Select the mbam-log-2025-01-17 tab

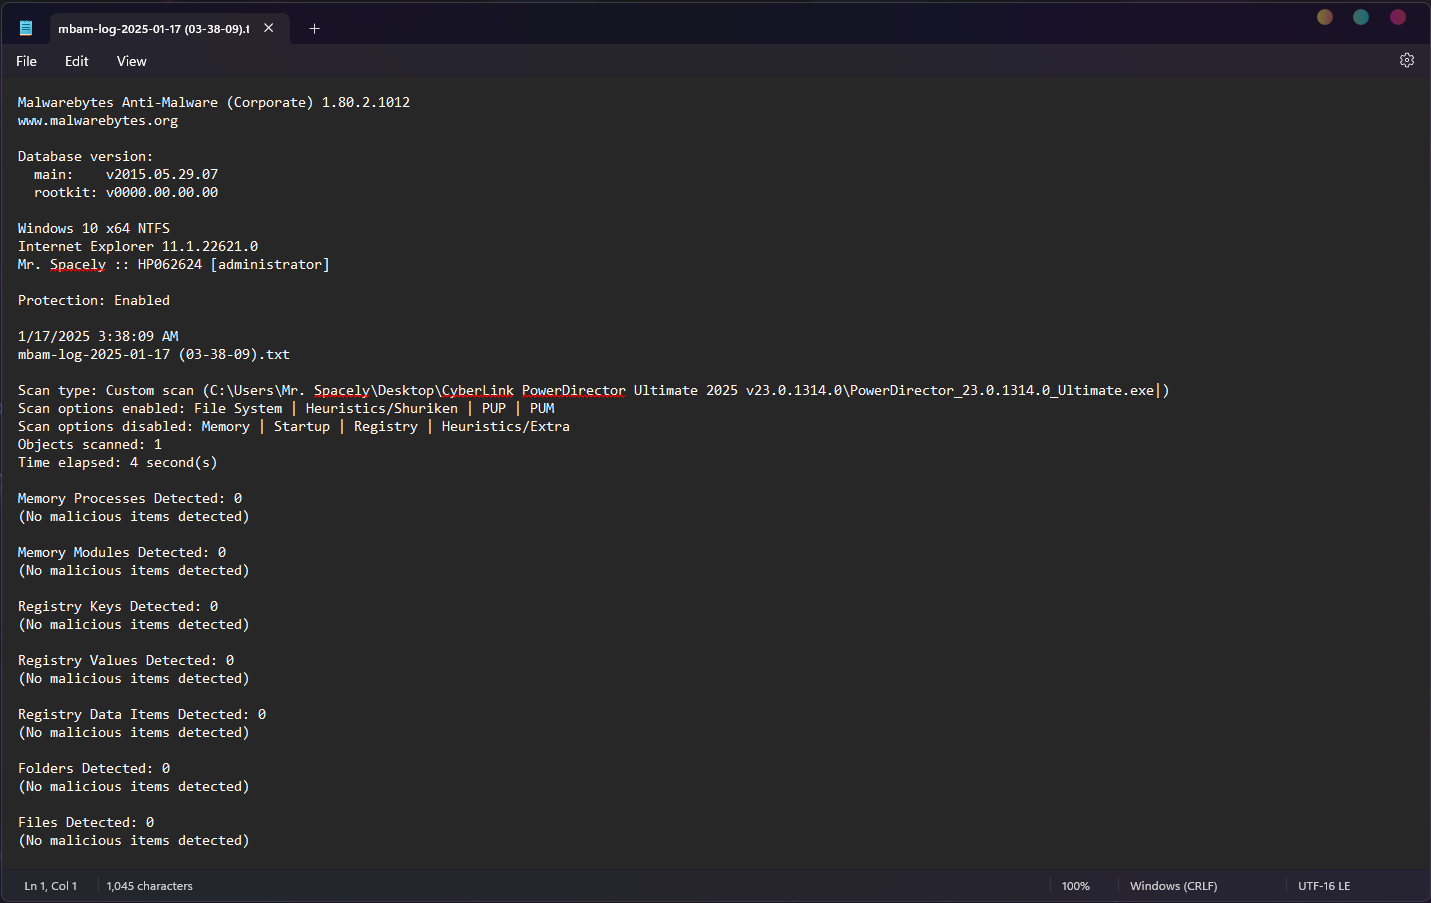152,28
